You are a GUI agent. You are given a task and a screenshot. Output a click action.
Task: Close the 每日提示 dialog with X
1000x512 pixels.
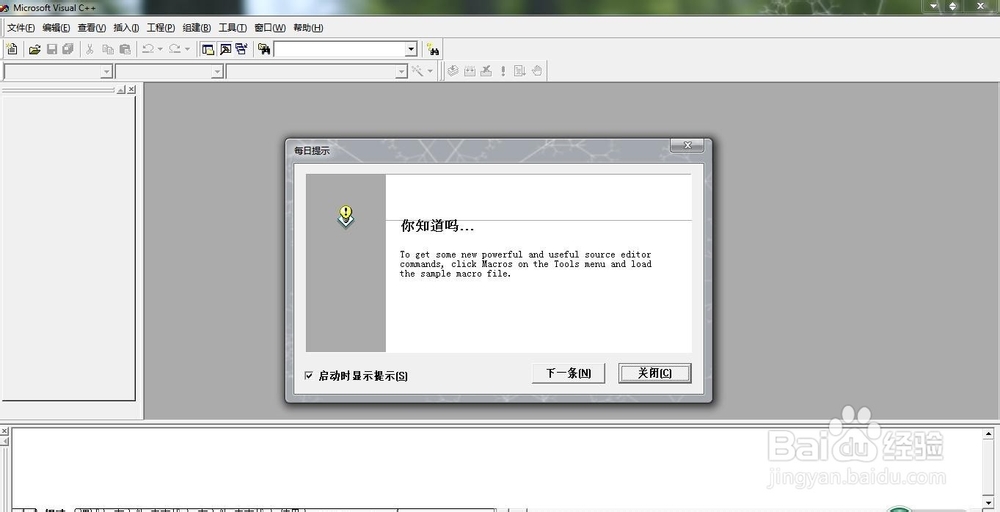click(687, 145)
